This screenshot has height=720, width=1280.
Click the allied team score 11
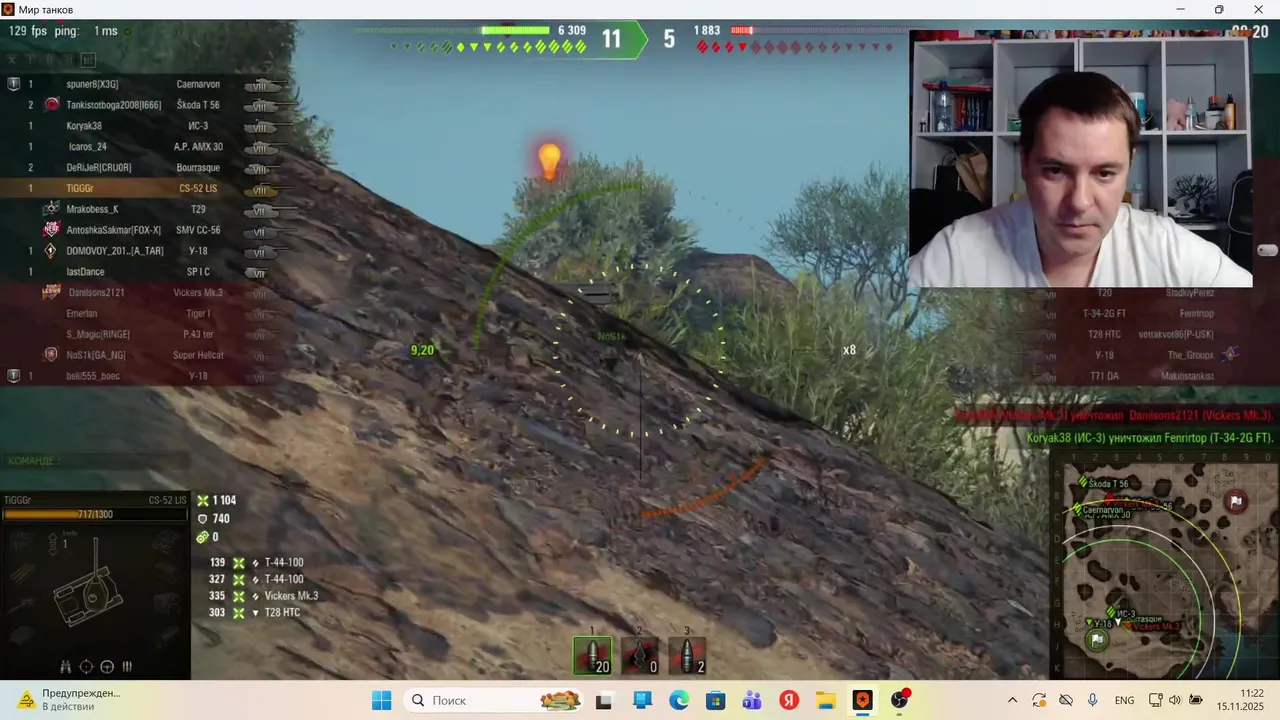pyautogui.click(x=611, y=39)
